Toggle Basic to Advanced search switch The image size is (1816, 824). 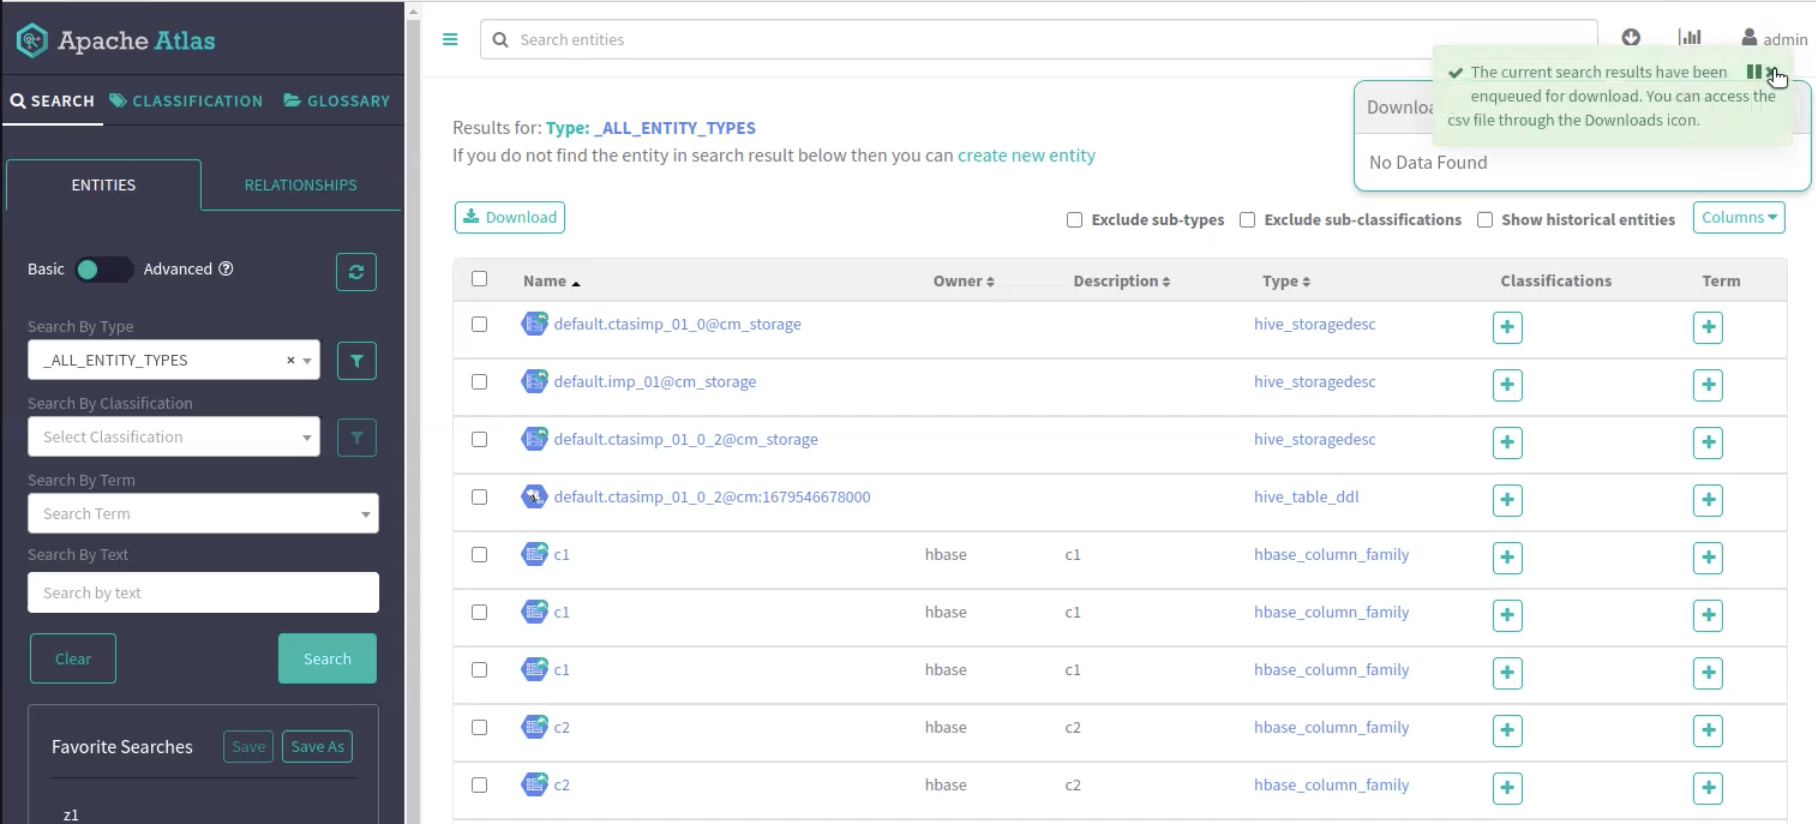click(102, 270)
